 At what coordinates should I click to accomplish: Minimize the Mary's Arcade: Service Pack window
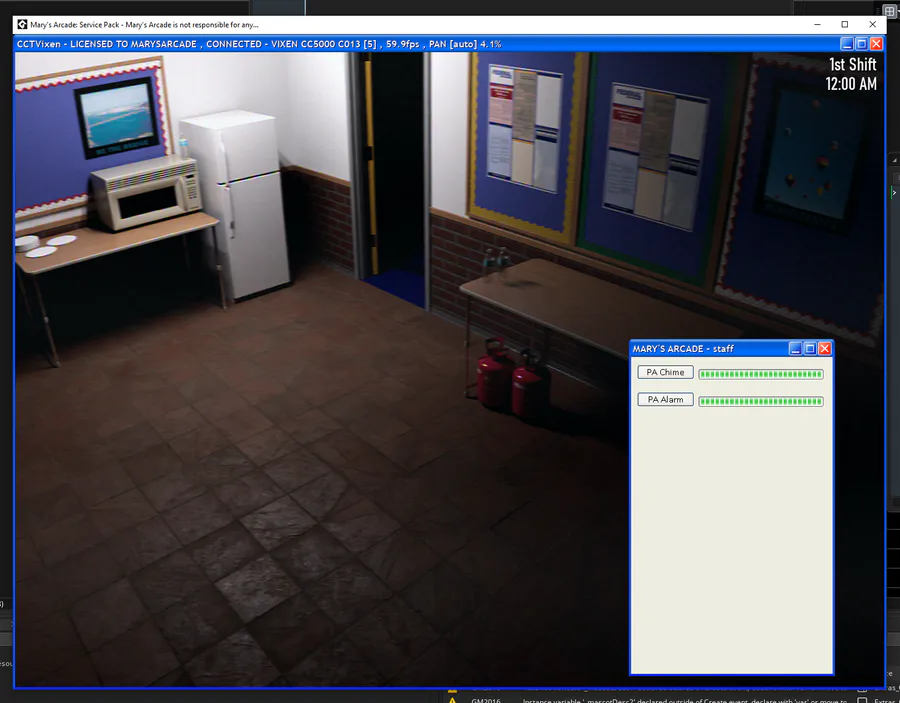[817, 25]
